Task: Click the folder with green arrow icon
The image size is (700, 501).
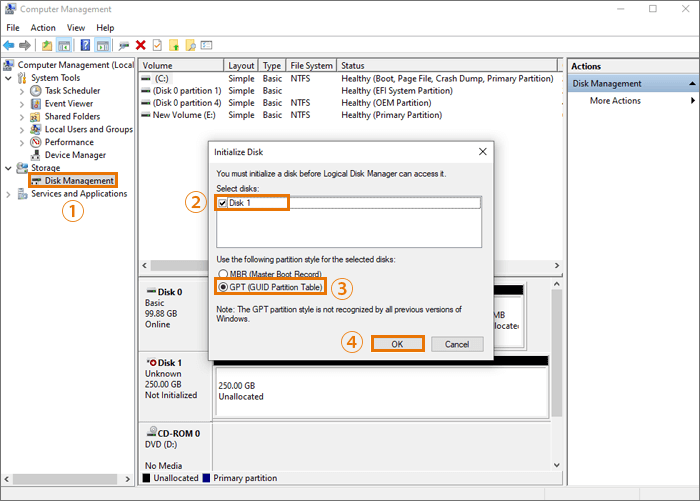Action: point(174,45)
